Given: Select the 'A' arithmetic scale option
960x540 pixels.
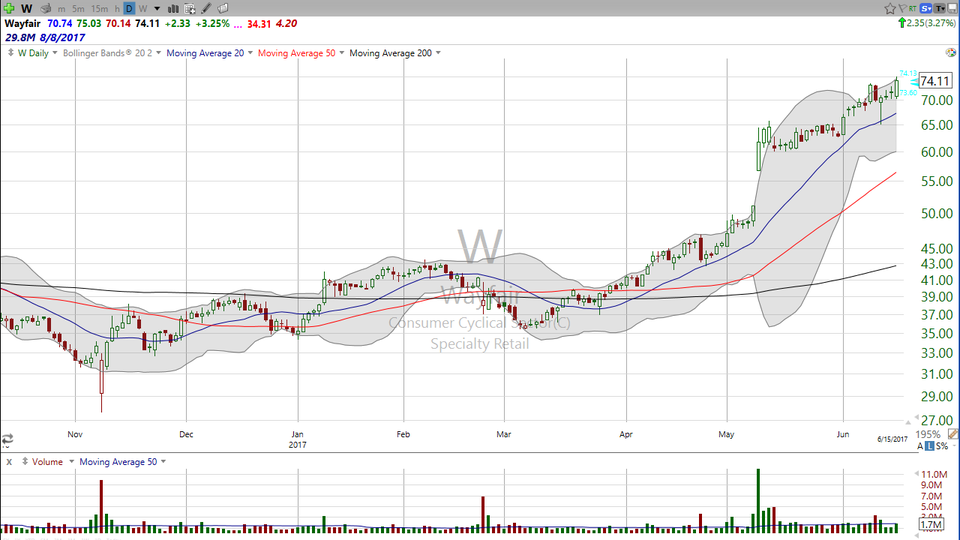Looking at the screenshot, I should pos(920,446).
